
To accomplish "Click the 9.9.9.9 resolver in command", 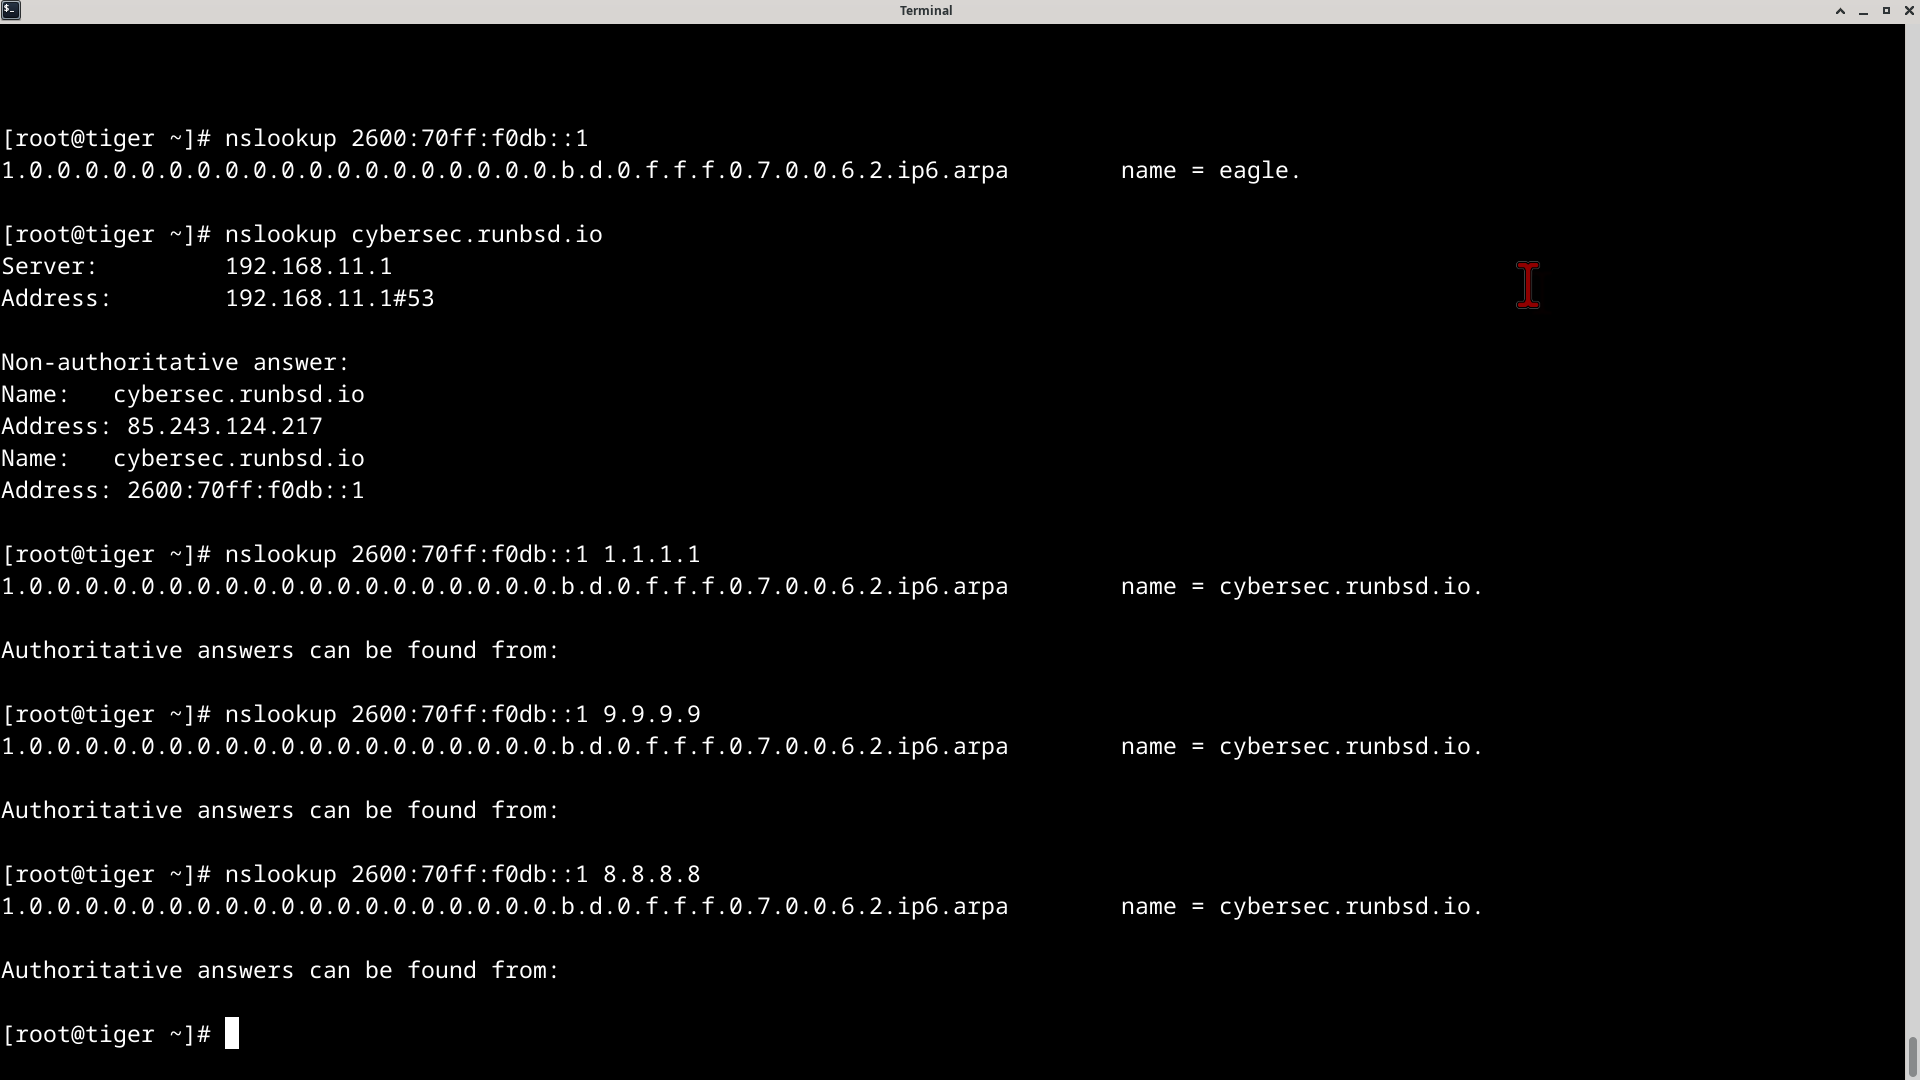I will pyautogui.click(x=651, y=714).
